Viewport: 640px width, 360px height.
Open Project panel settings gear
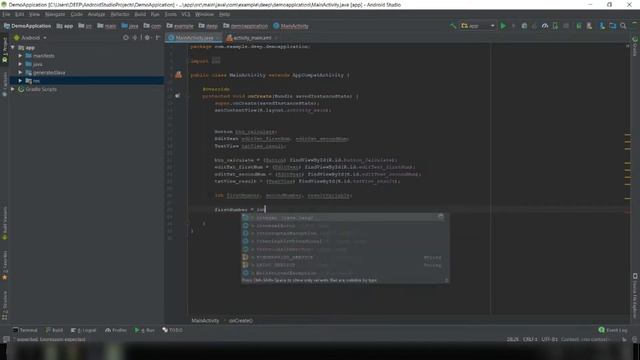147,38
